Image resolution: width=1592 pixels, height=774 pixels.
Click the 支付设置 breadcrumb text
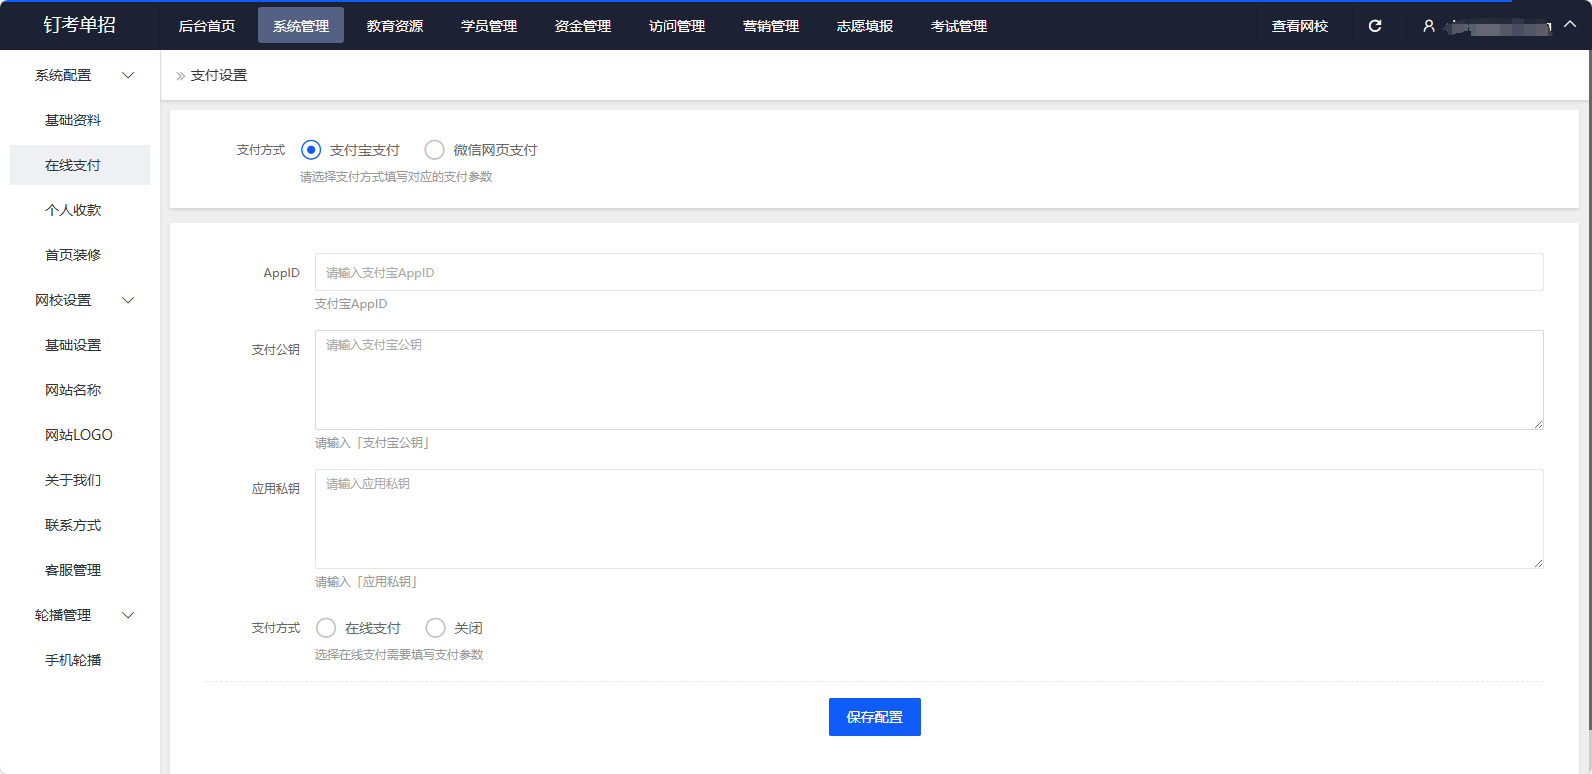219,75
